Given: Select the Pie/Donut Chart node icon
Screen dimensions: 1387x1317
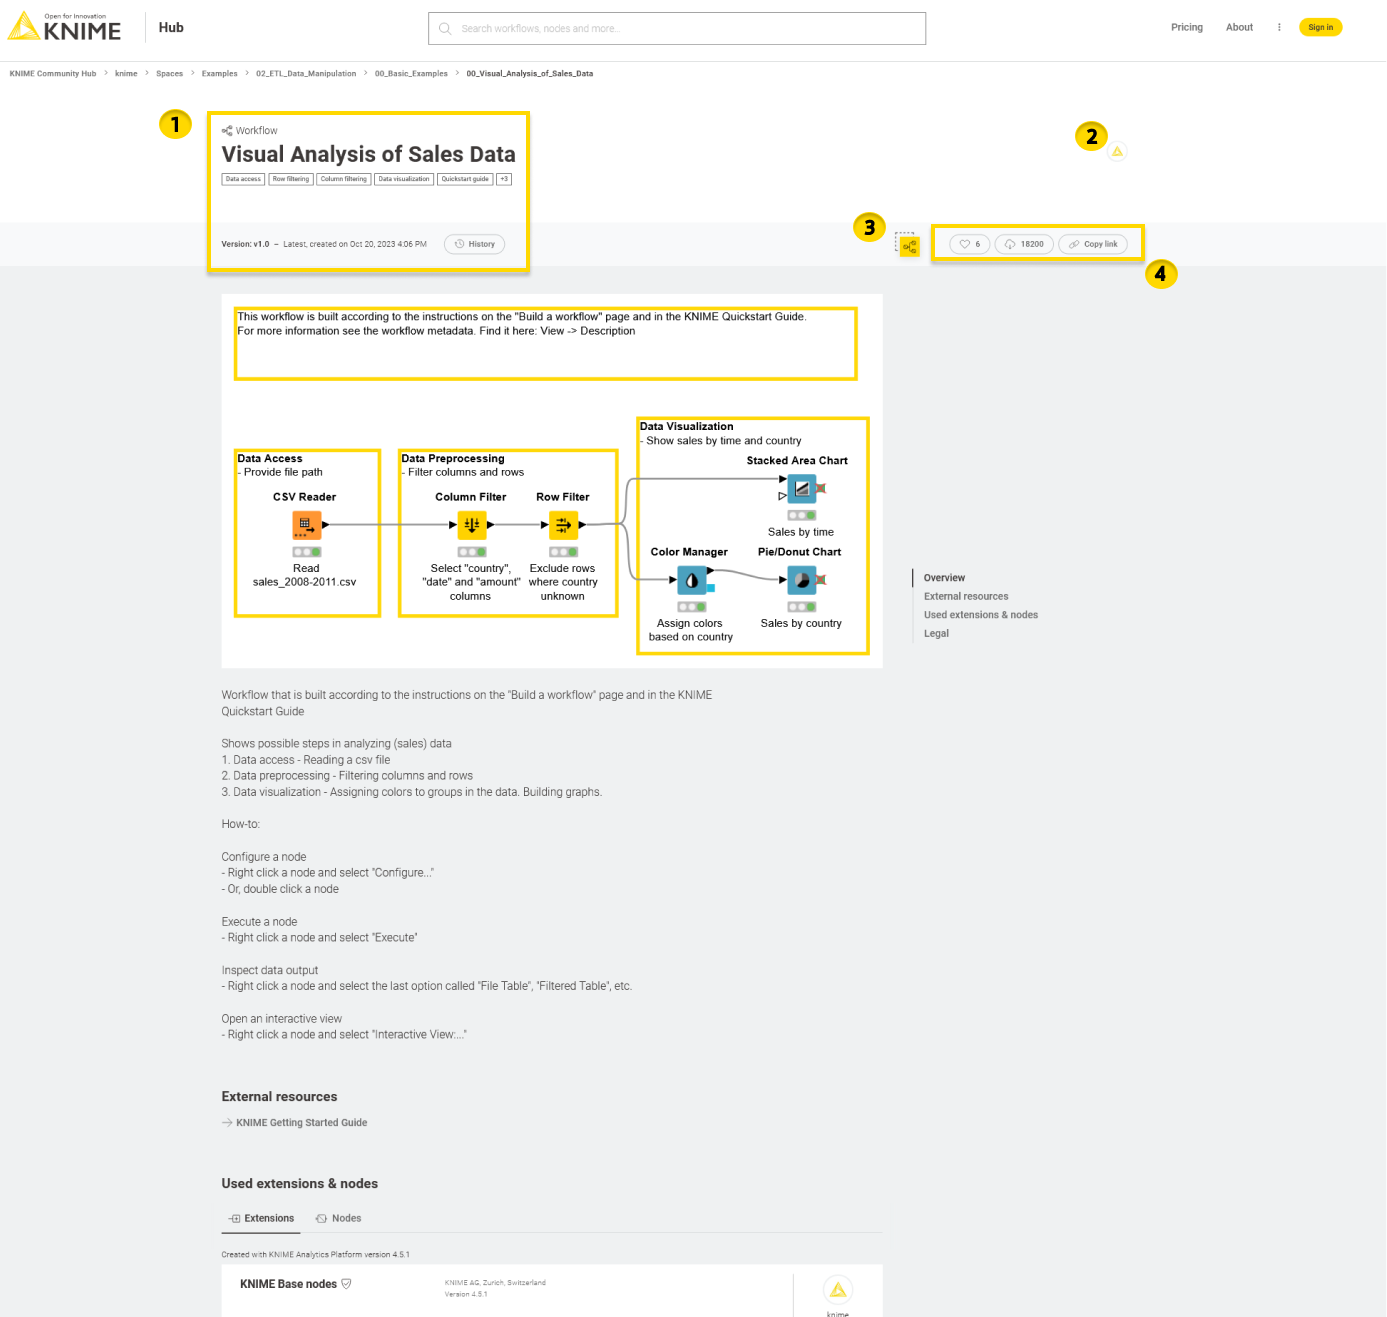Looking at the screenshot, I should coord(801,580).
